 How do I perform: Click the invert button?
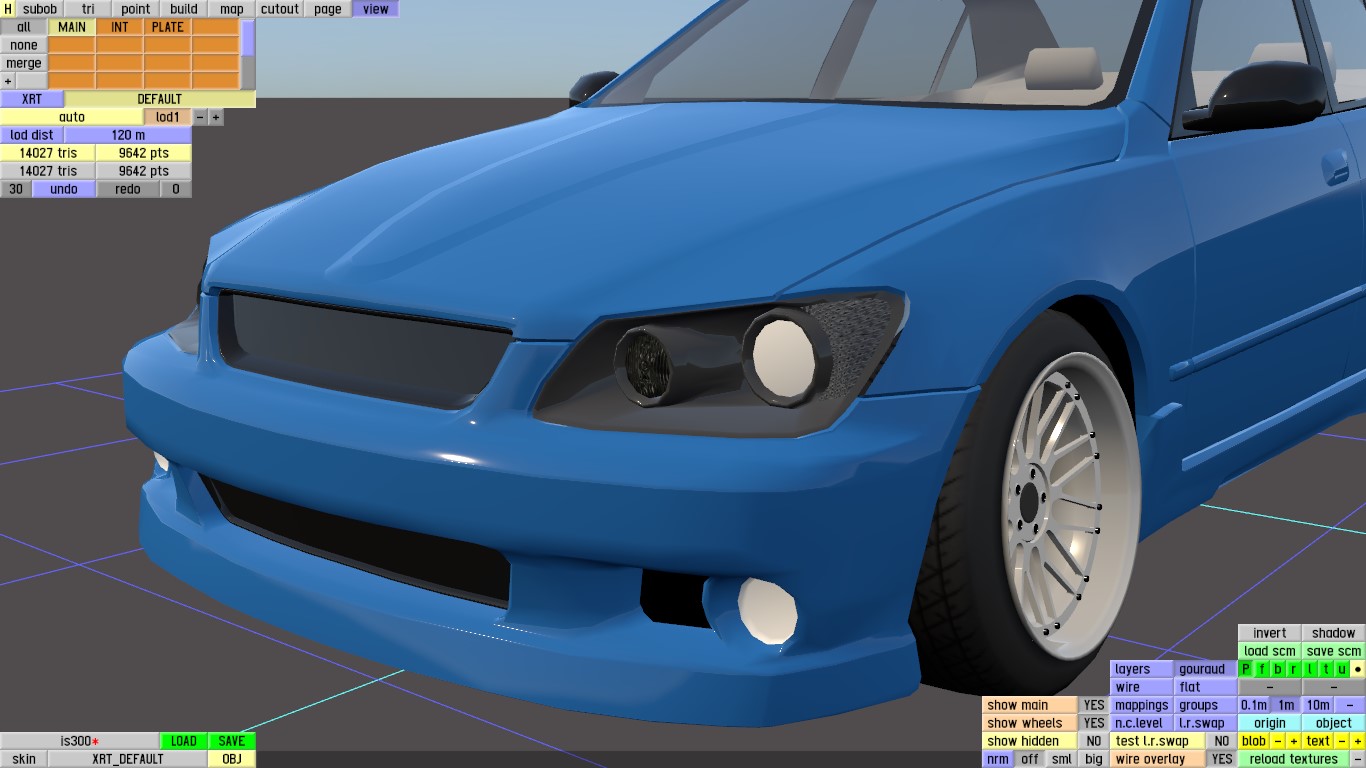coord(1270,633)
